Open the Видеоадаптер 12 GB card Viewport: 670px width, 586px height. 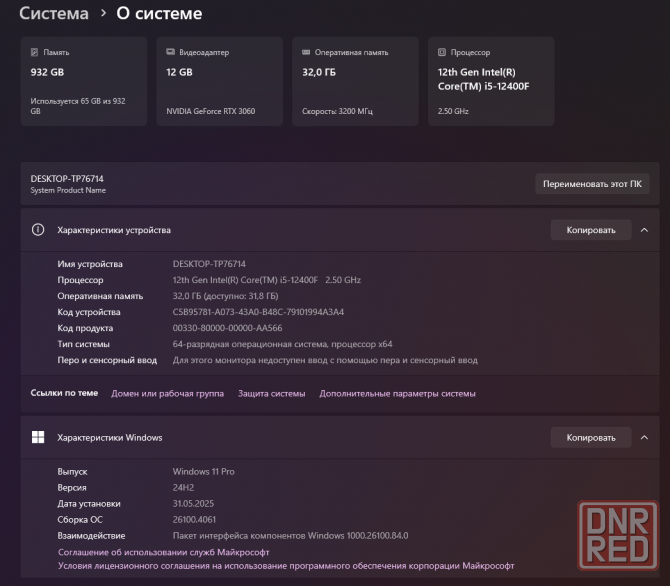click(x=220, y=81)
